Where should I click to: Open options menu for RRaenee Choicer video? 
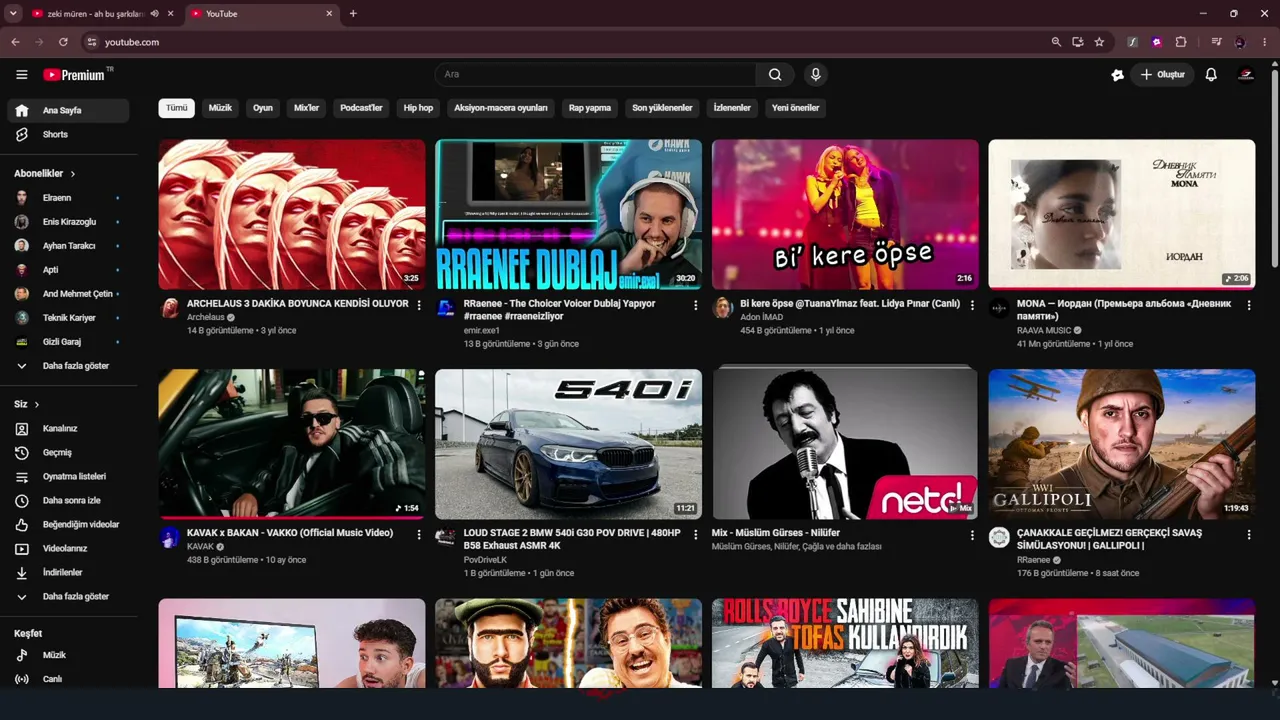[696, 304]
